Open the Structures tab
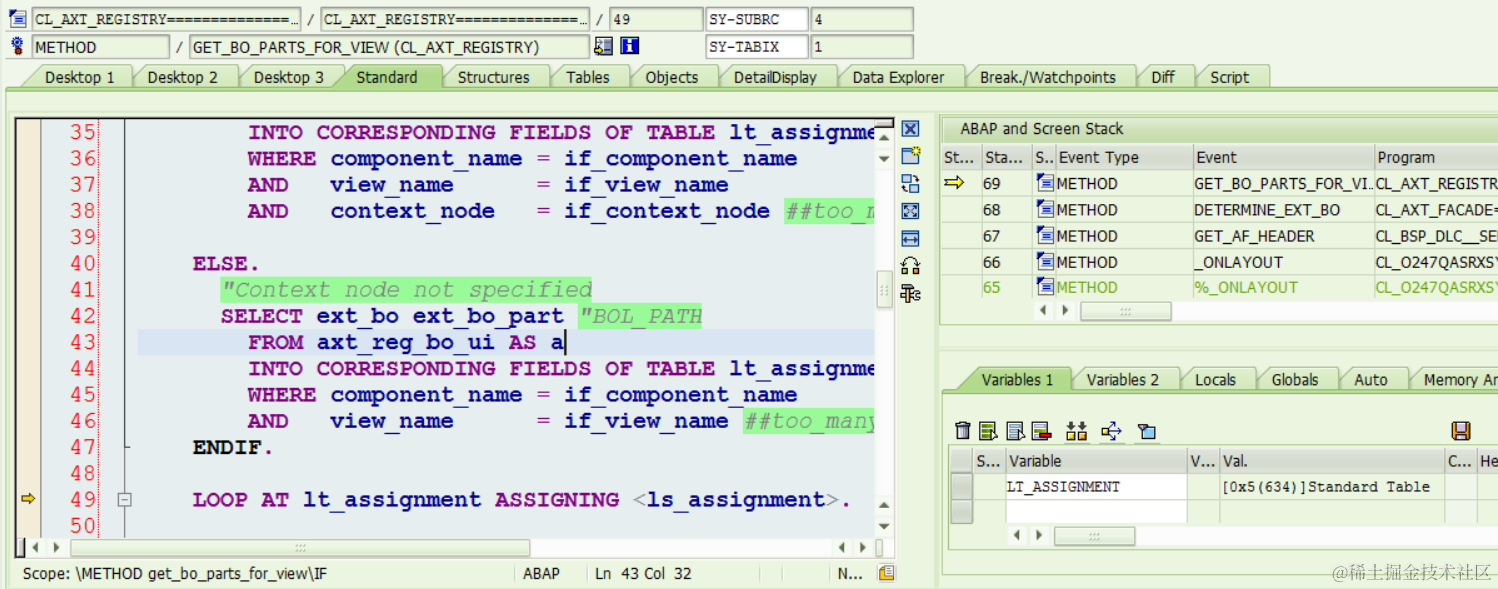This screenshot has width=1498, height=589. tap(493, 77)
